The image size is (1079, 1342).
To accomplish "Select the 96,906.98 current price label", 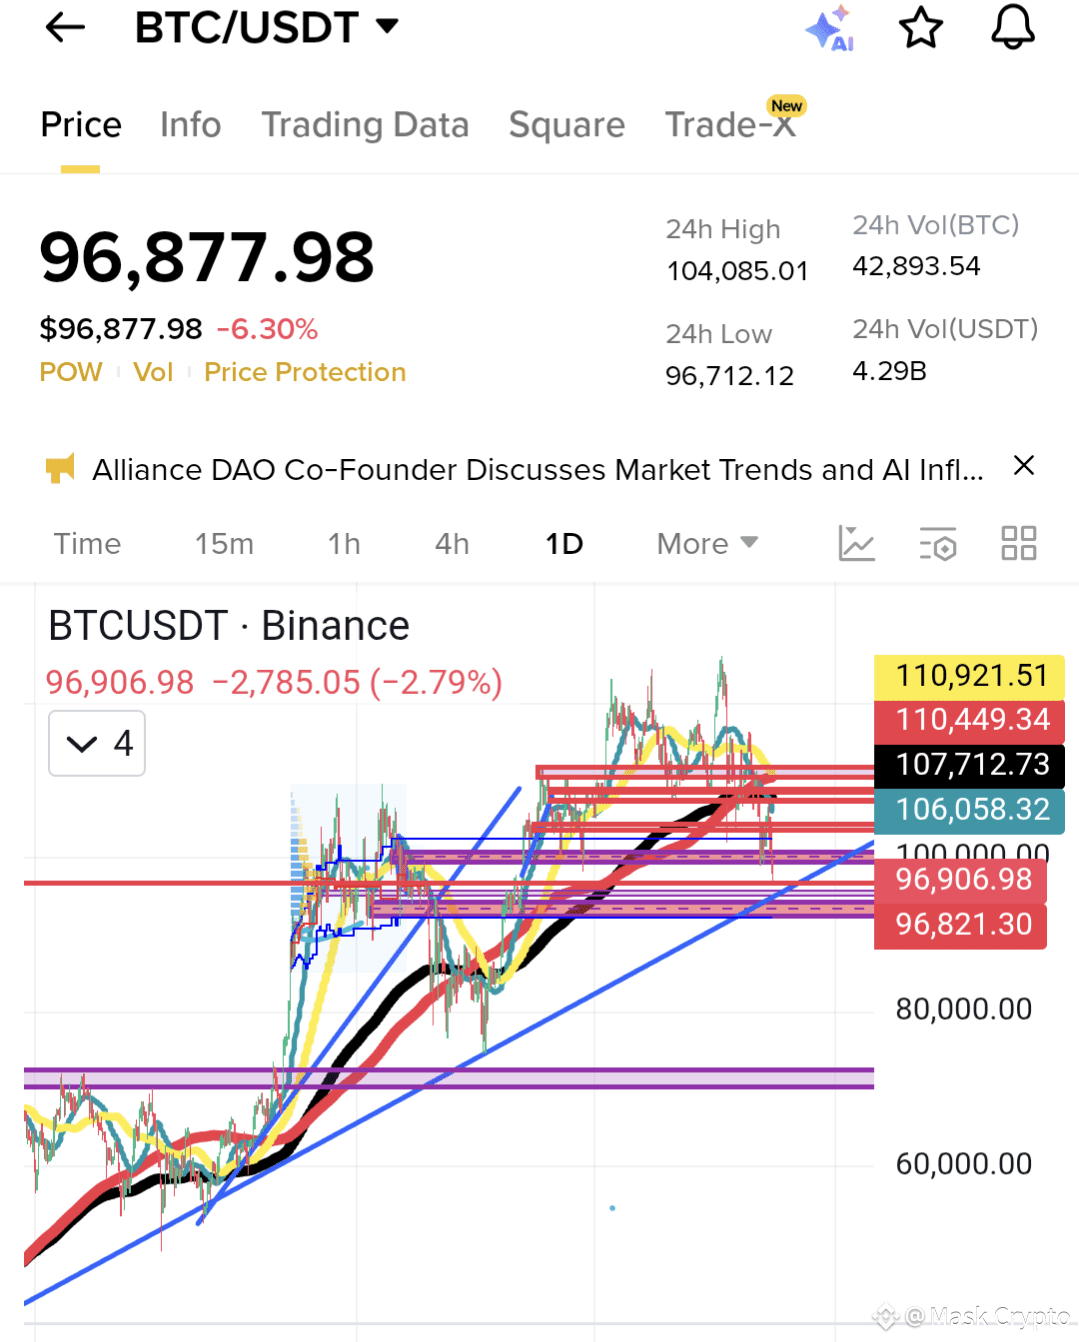I will (x=961, y=880).
